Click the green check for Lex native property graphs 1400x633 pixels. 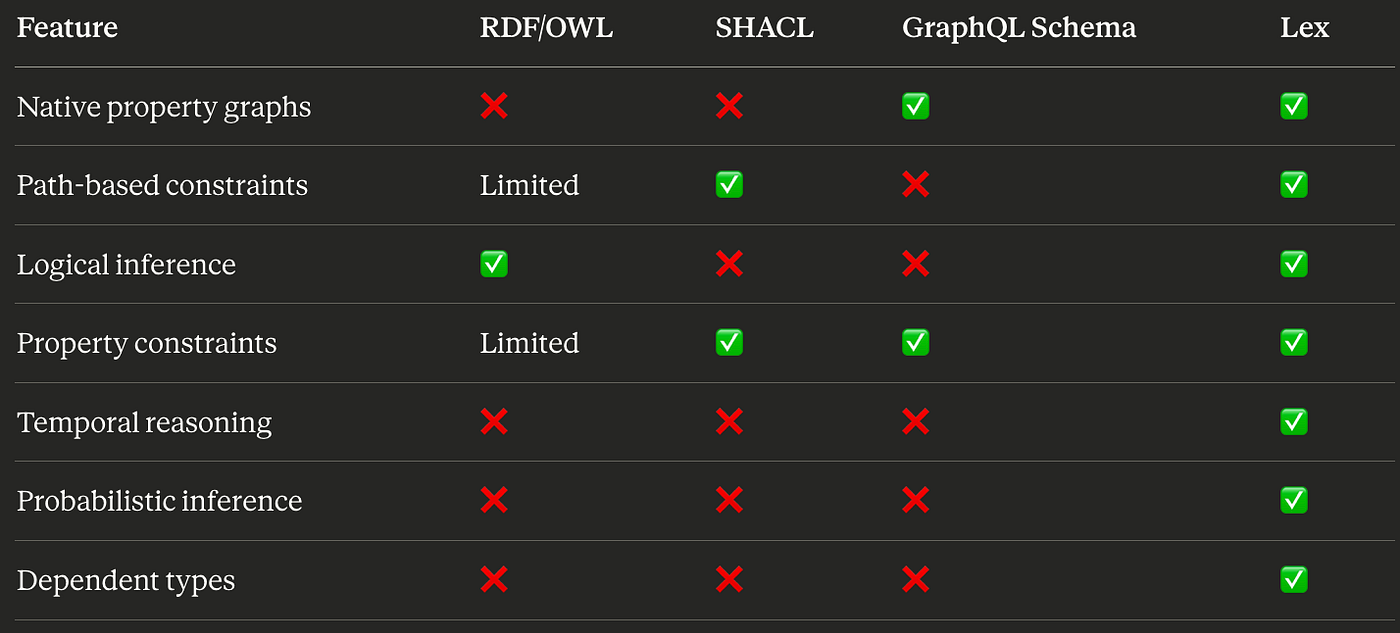[x=1293, y=106]
